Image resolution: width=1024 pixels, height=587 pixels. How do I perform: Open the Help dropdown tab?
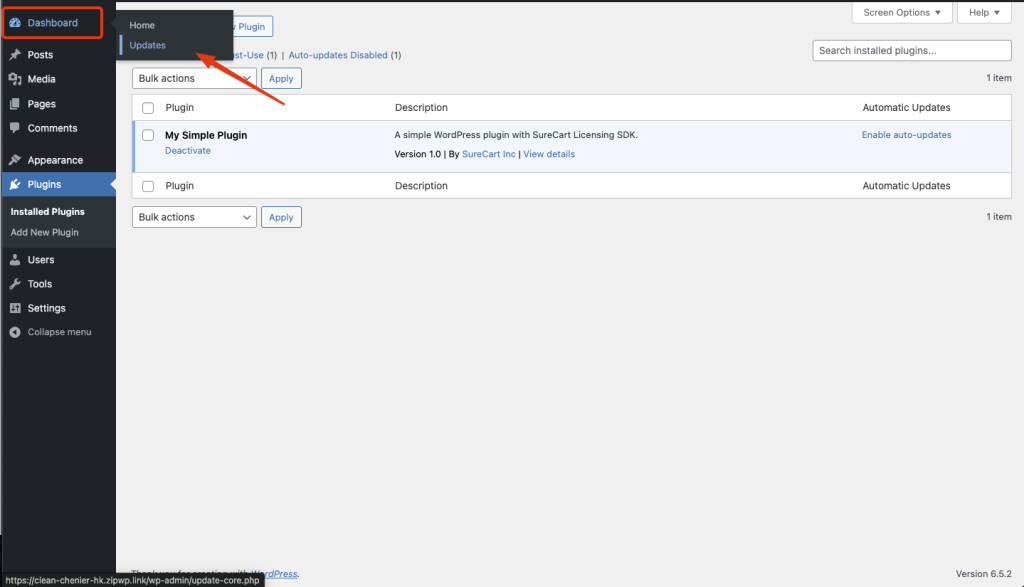pyautogui.click(x=984, y=13)
